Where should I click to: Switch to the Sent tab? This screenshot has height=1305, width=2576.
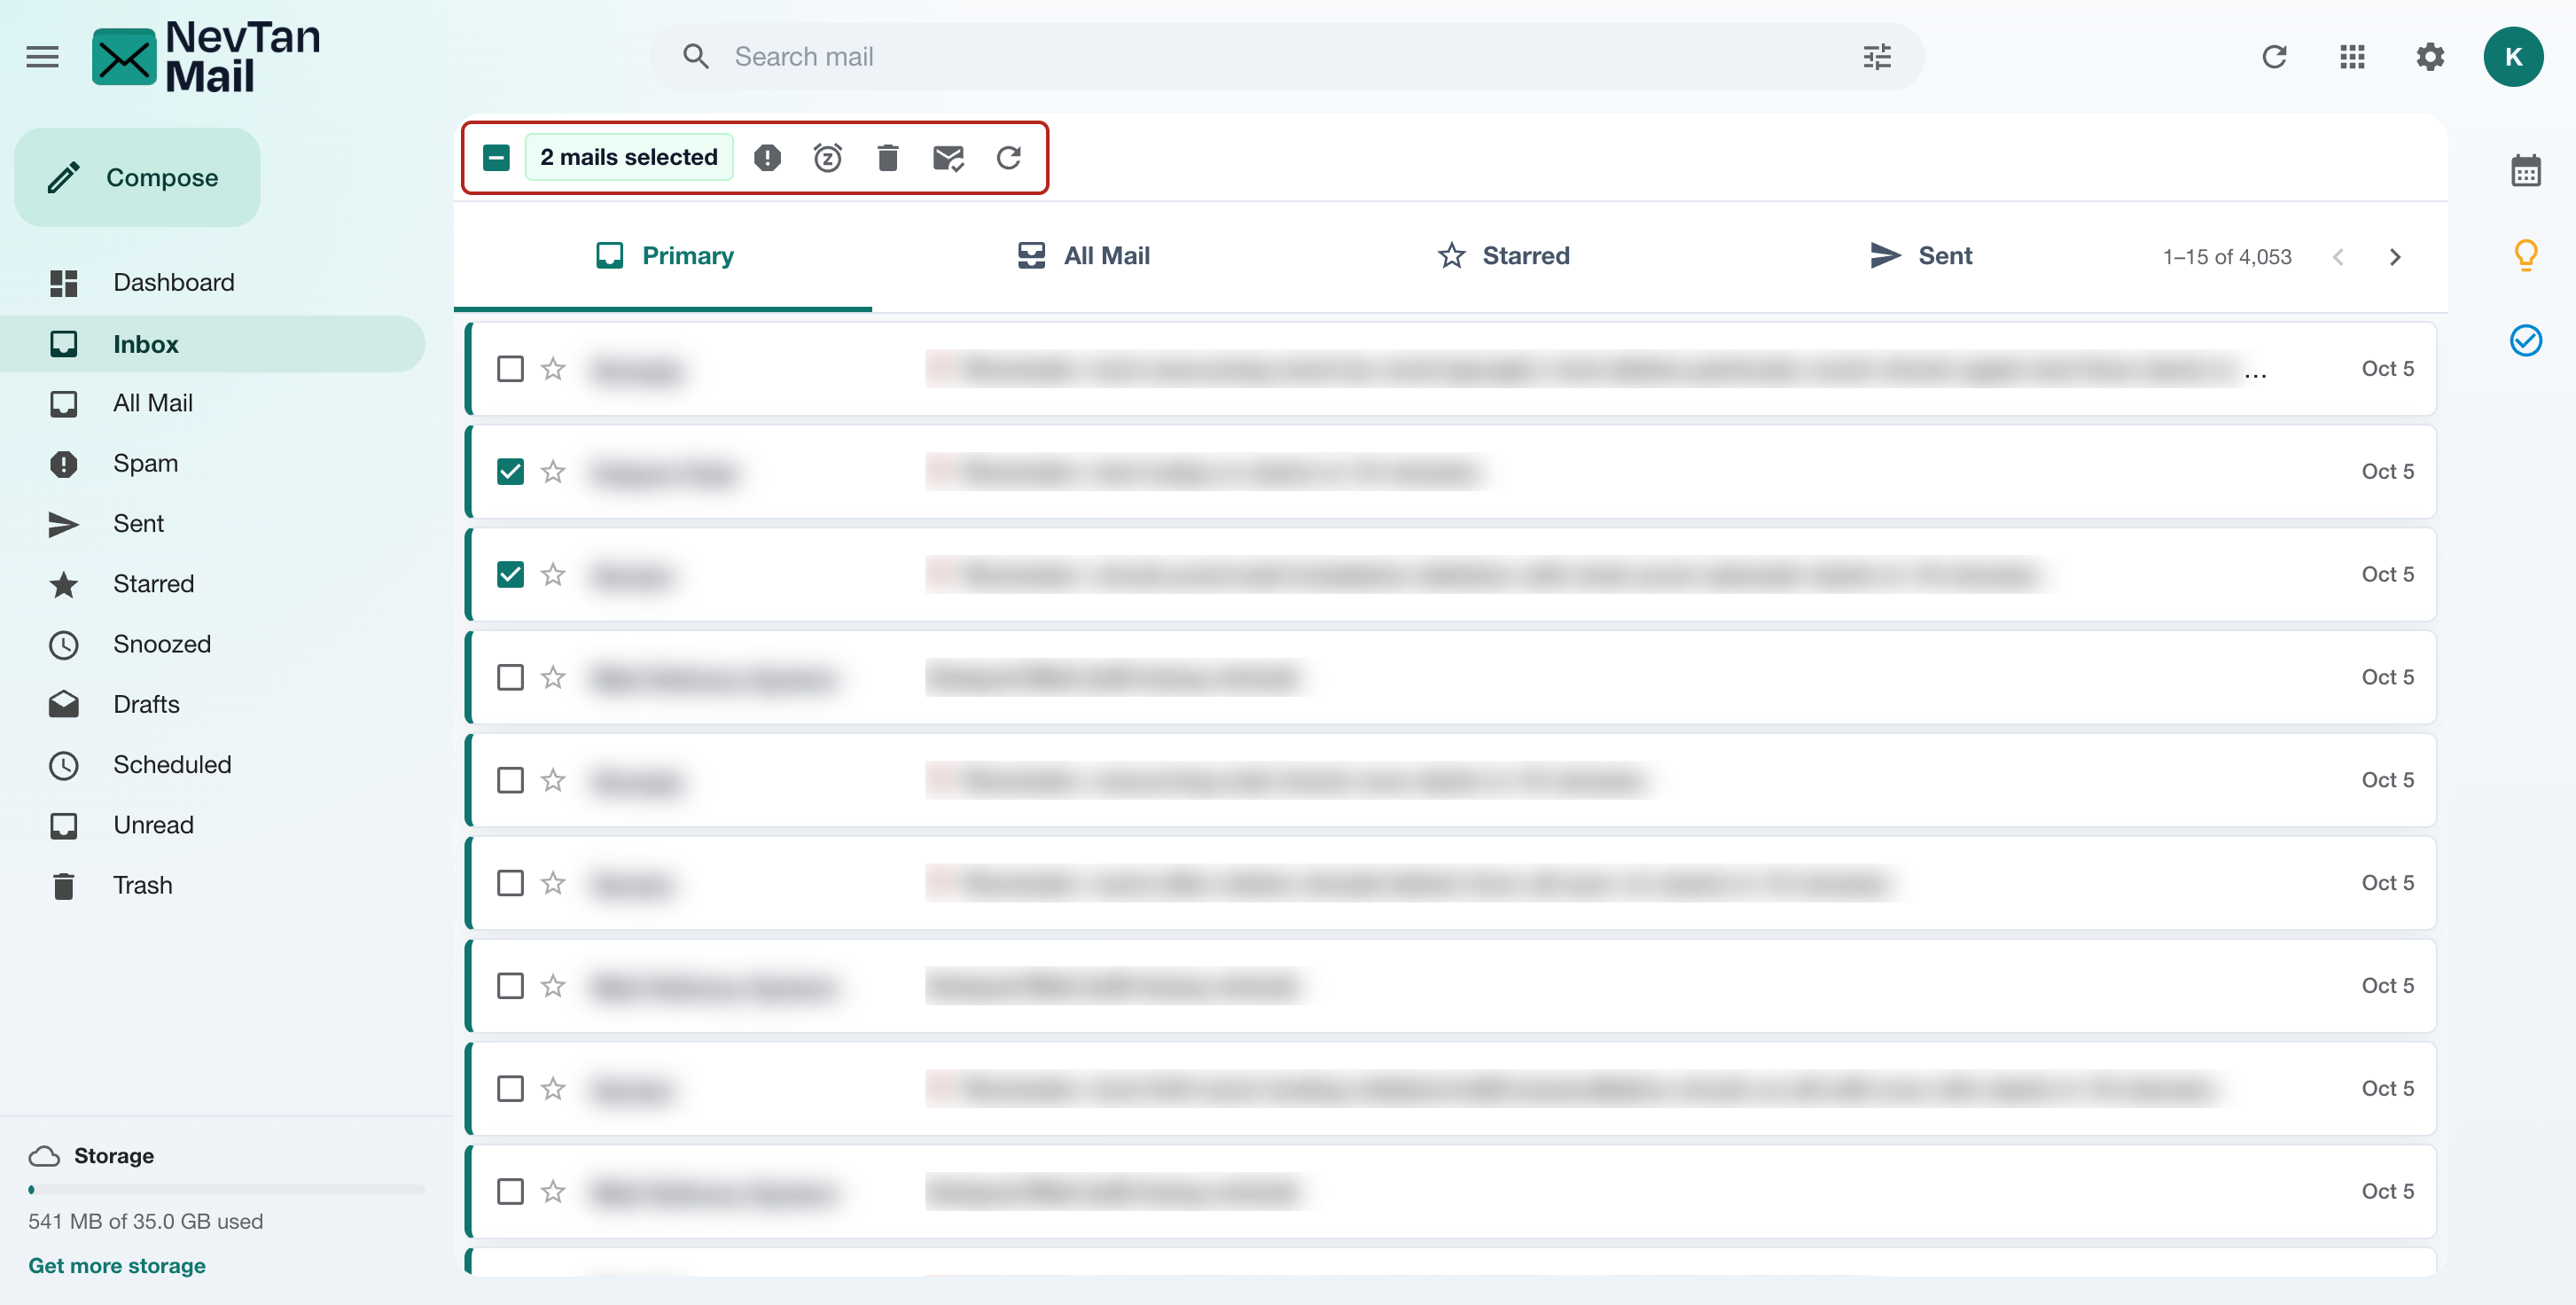(1920, 257)
